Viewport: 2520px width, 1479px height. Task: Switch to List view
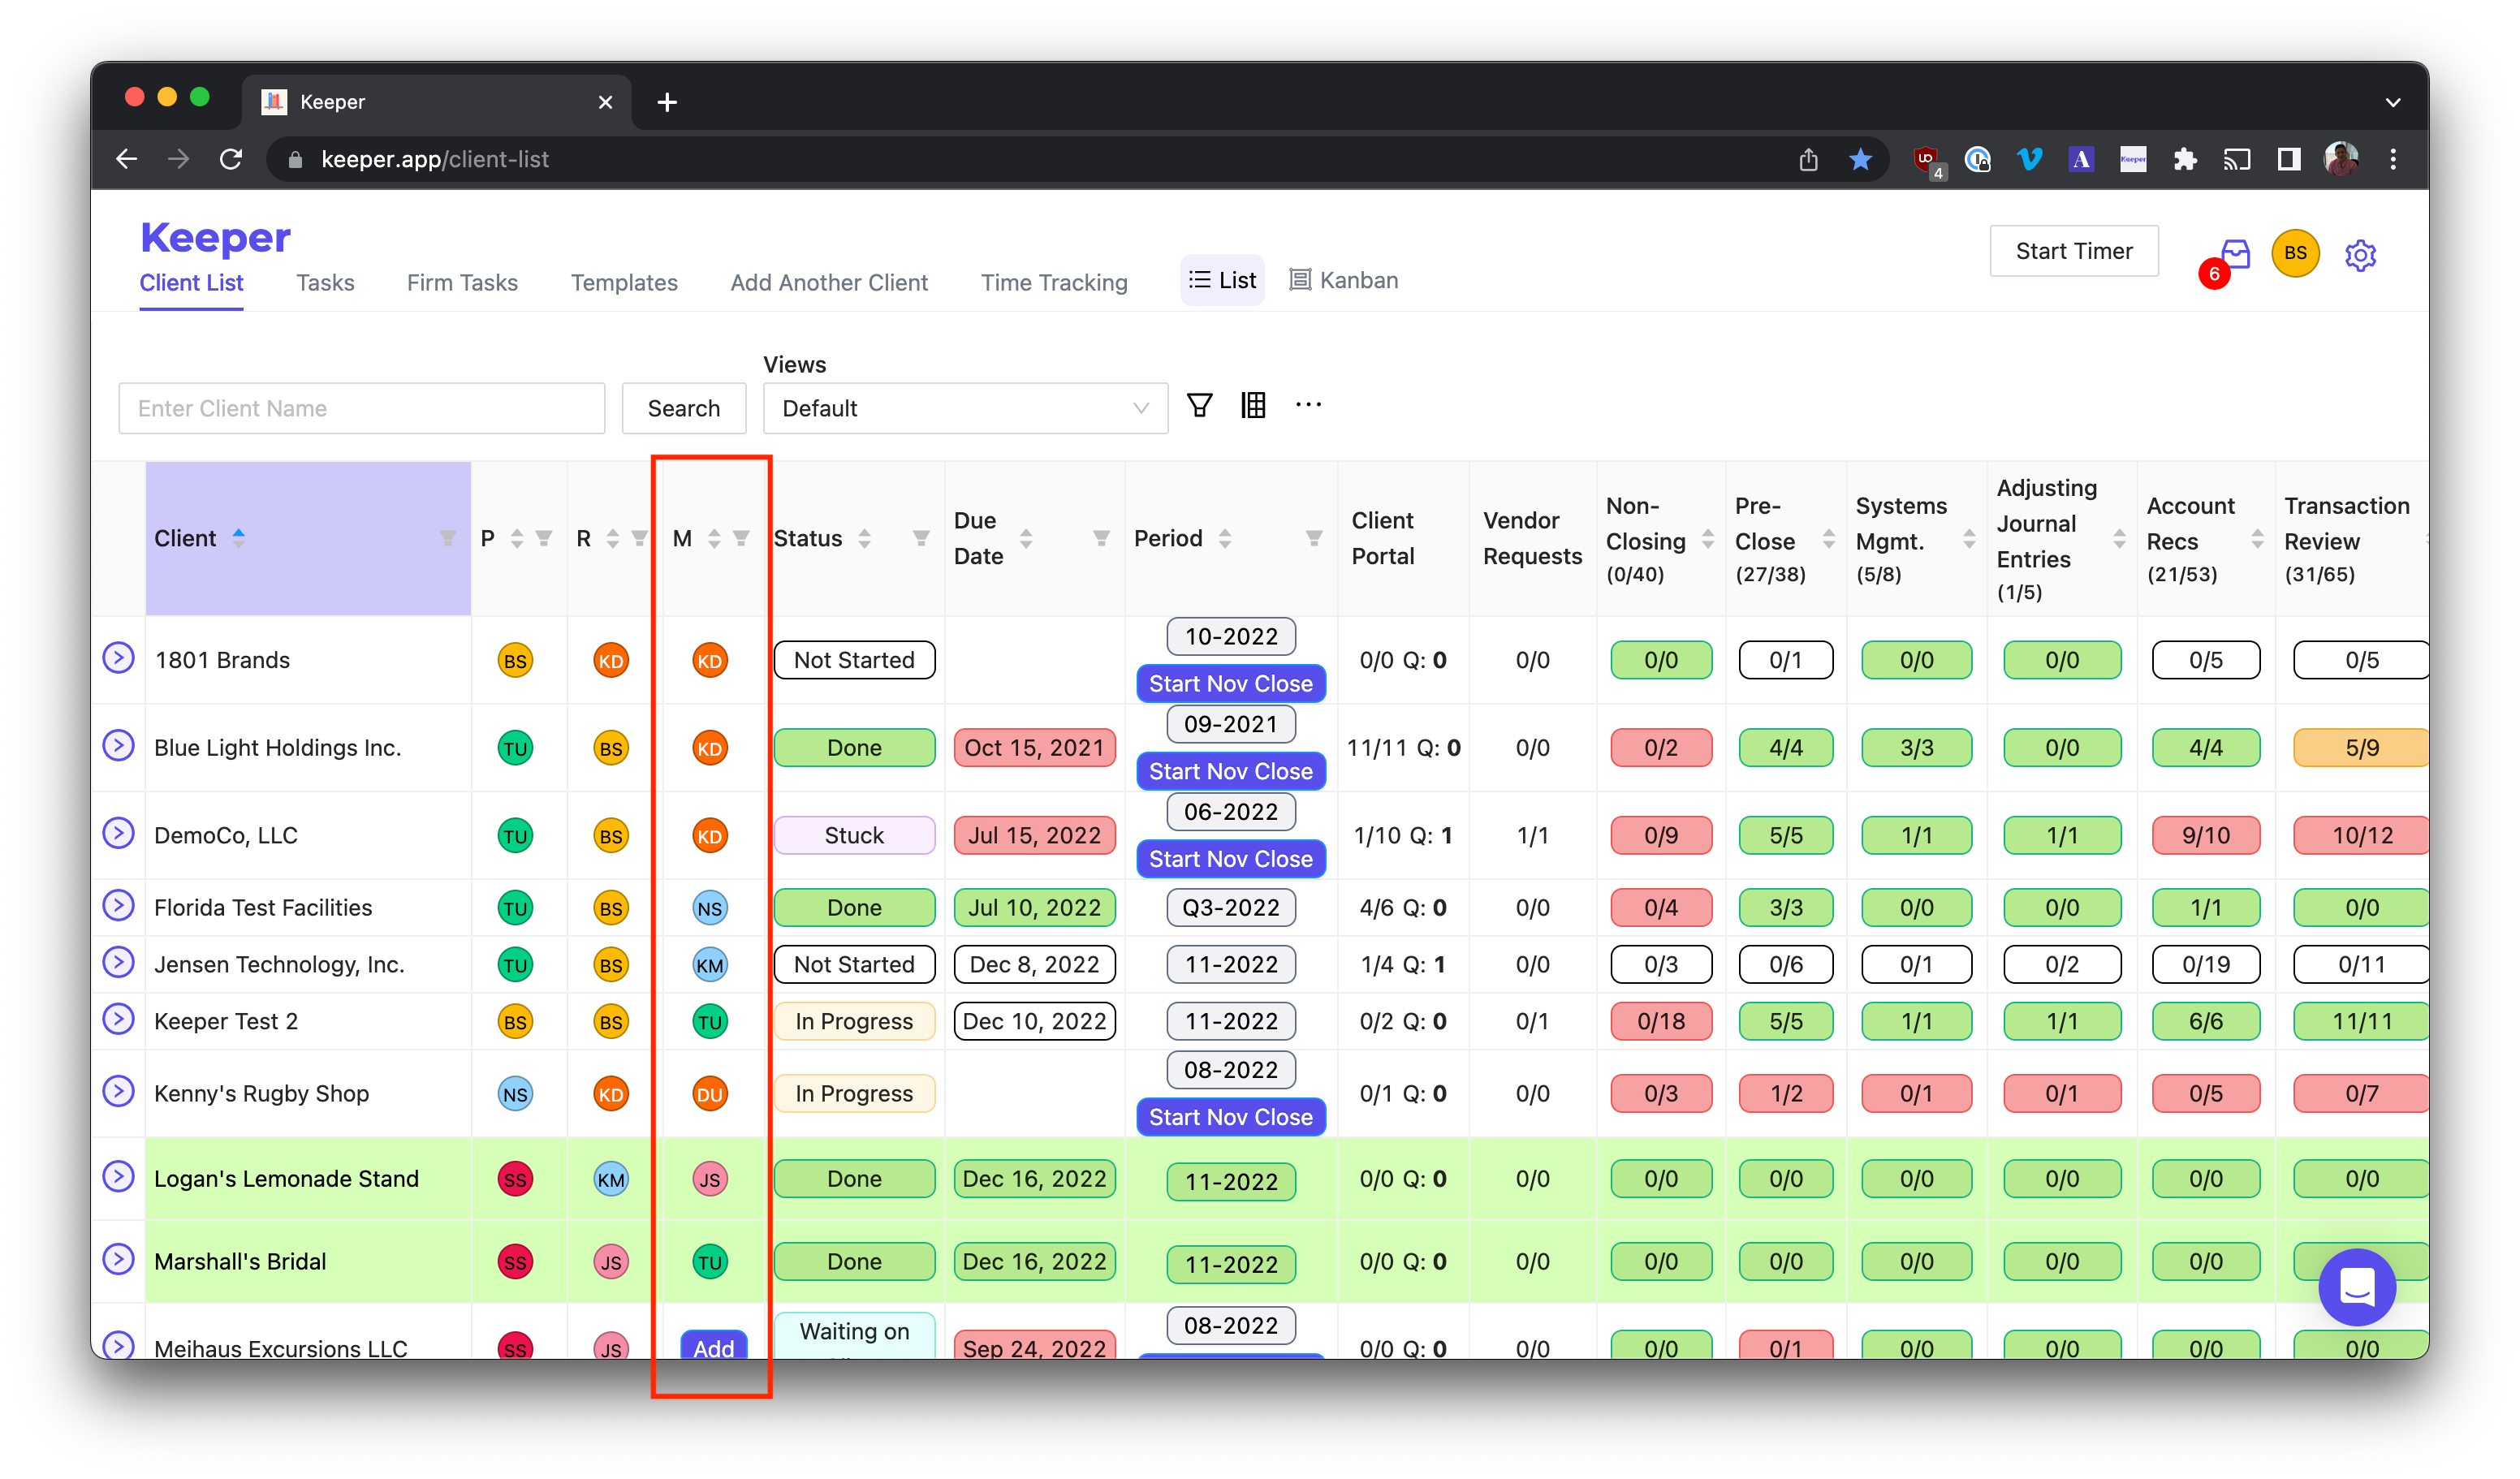pyautogui.click(x=1222, y=280)
